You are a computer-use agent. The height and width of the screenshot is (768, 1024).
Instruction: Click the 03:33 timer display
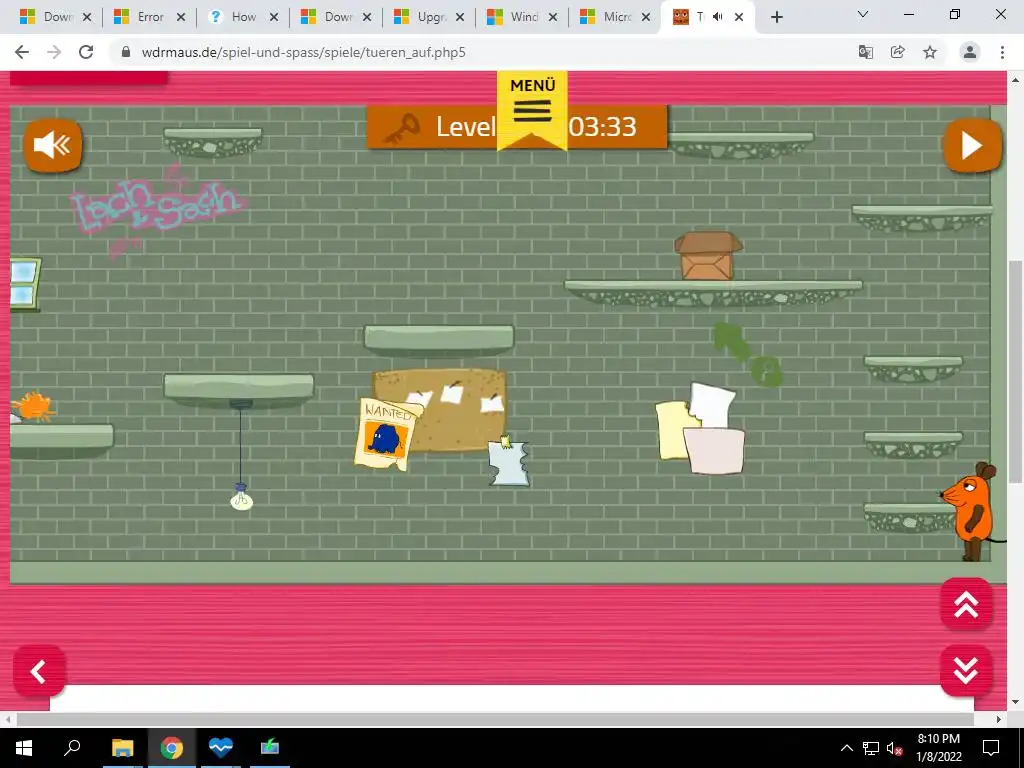click(x=602, y=127)
